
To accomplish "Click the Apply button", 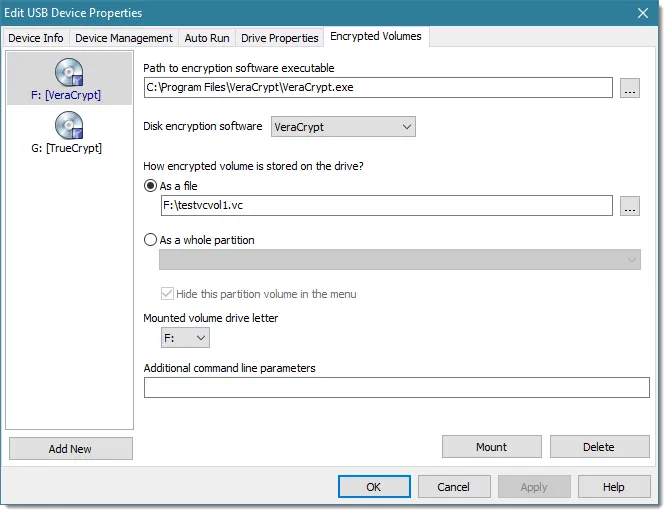I will click(x=534, y=487).
